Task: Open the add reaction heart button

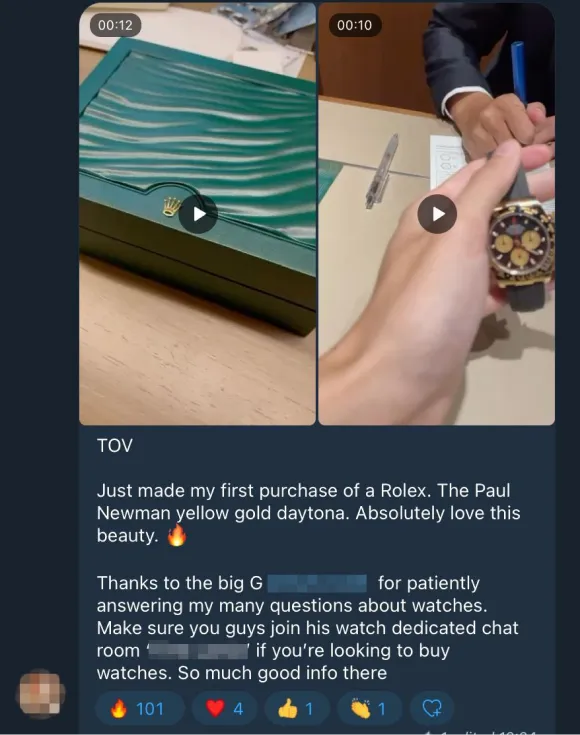Action: pos(432,708)
